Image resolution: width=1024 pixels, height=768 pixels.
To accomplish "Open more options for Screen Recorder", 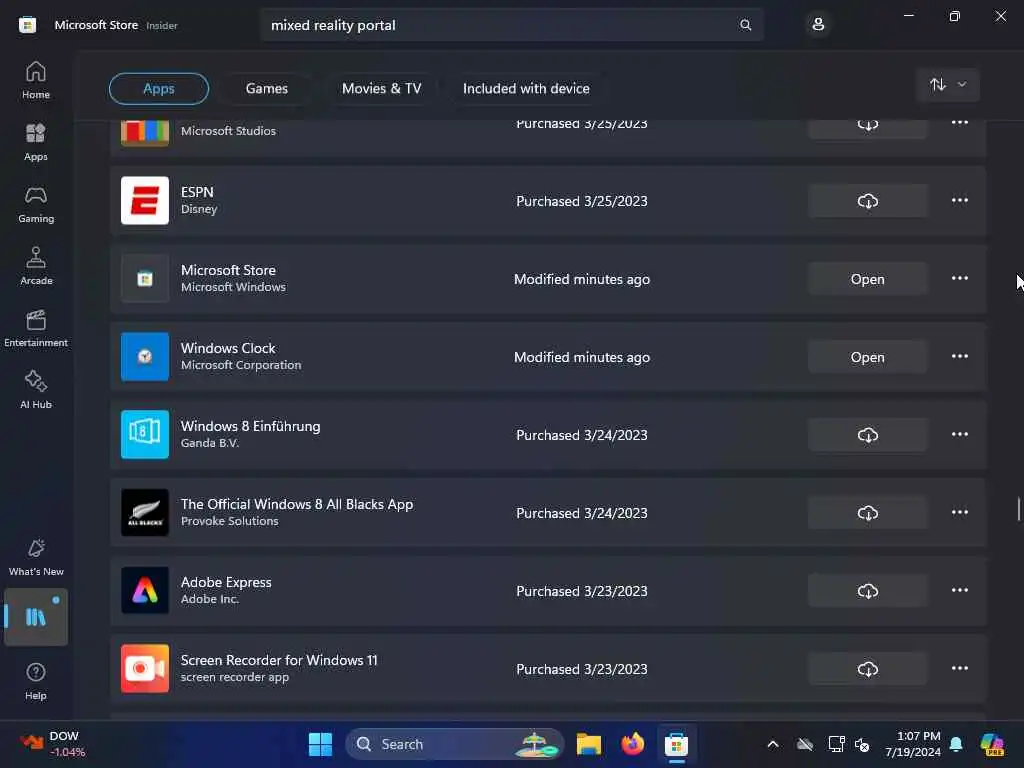I will point(959,668).
